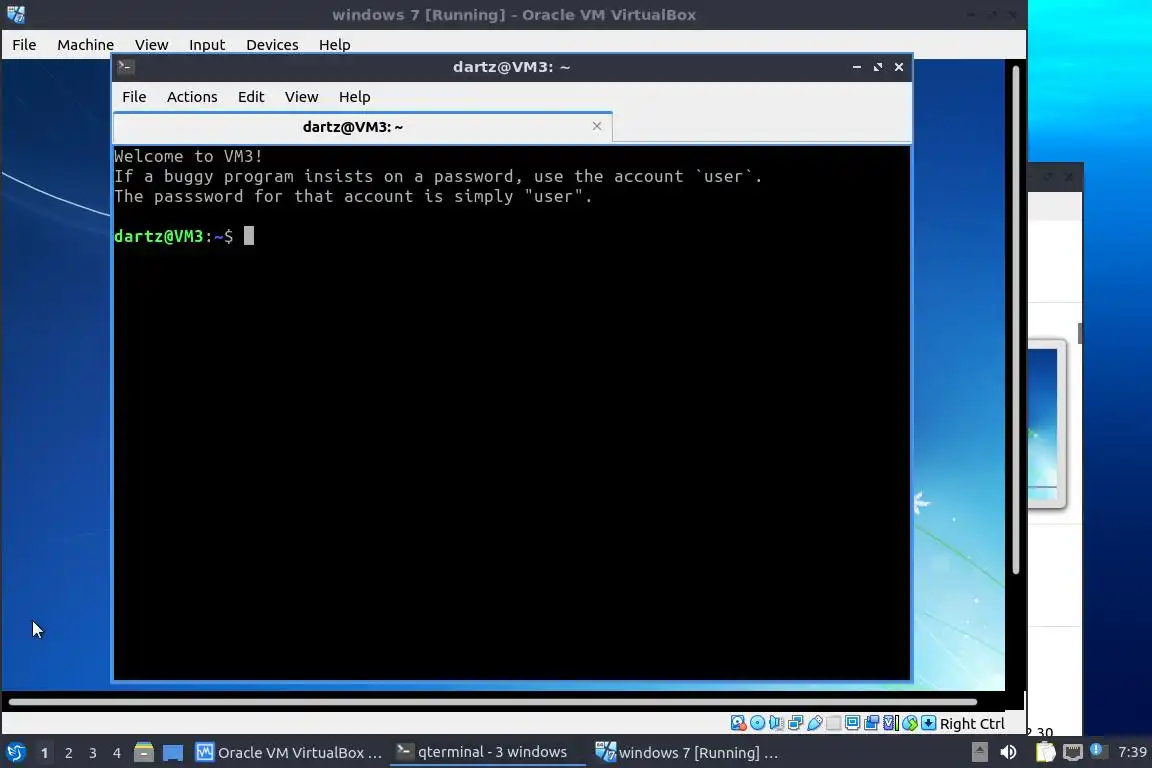The image size is (1152, 768).
Task: Open the network adapters status icon
Action: [x=796, y=723]
